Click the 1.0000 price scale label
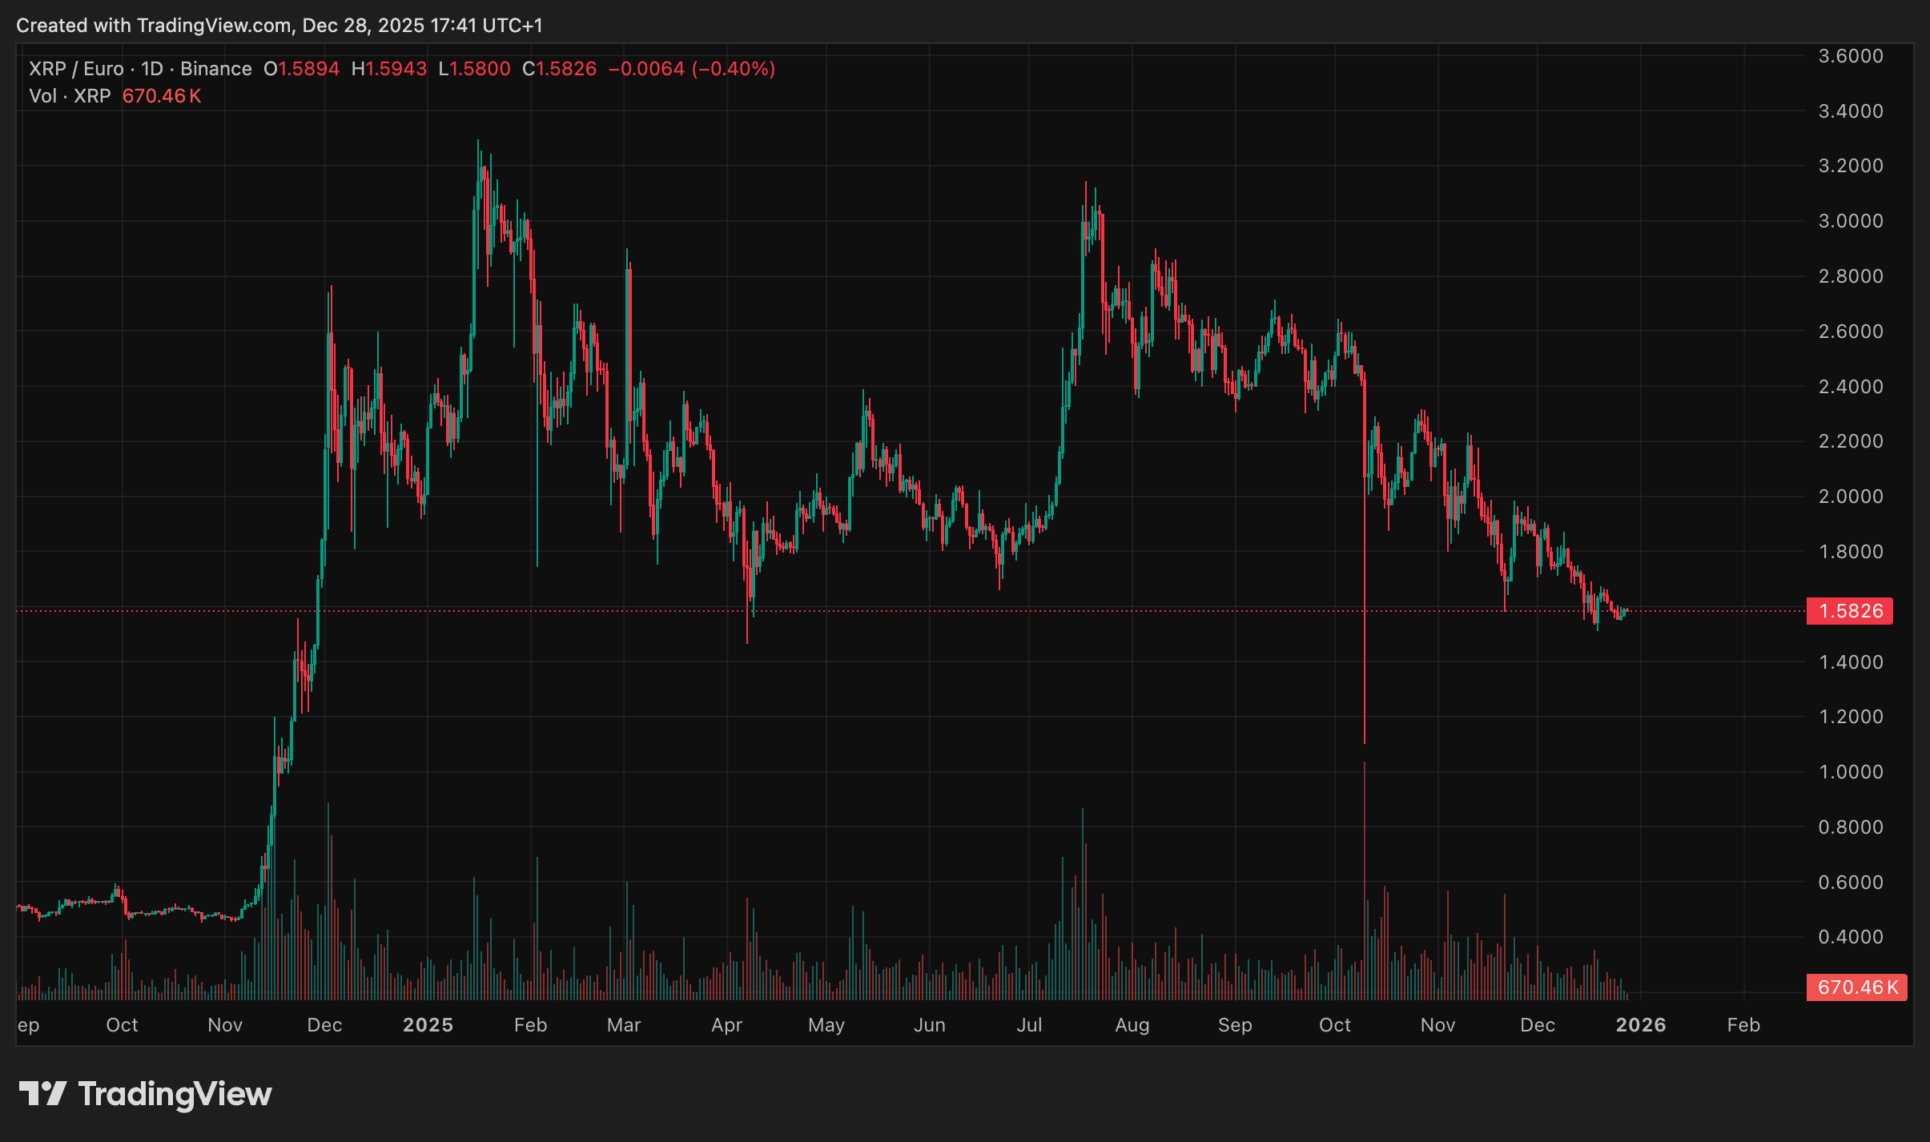The image size is (1930, 1142). tap(1850, 772)
